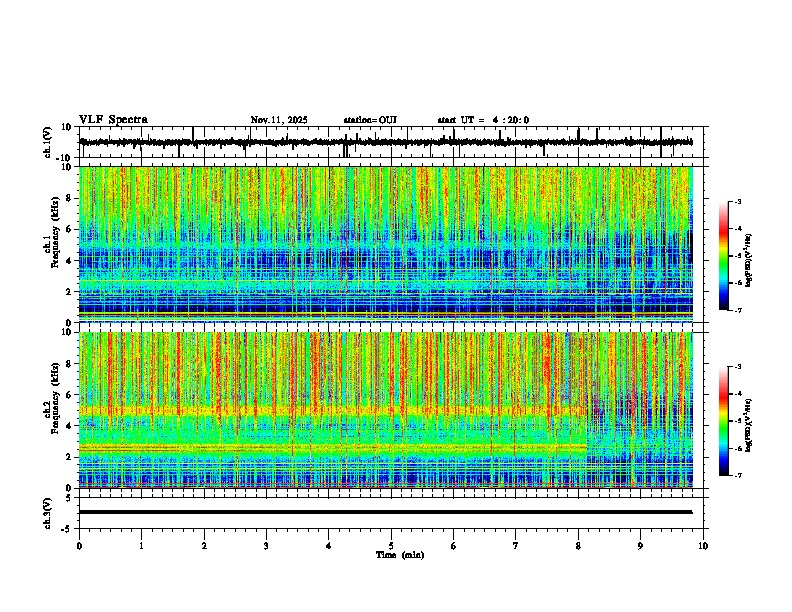
Task: Click the 'Time (min)' axis label
Action: pos(400,555)
